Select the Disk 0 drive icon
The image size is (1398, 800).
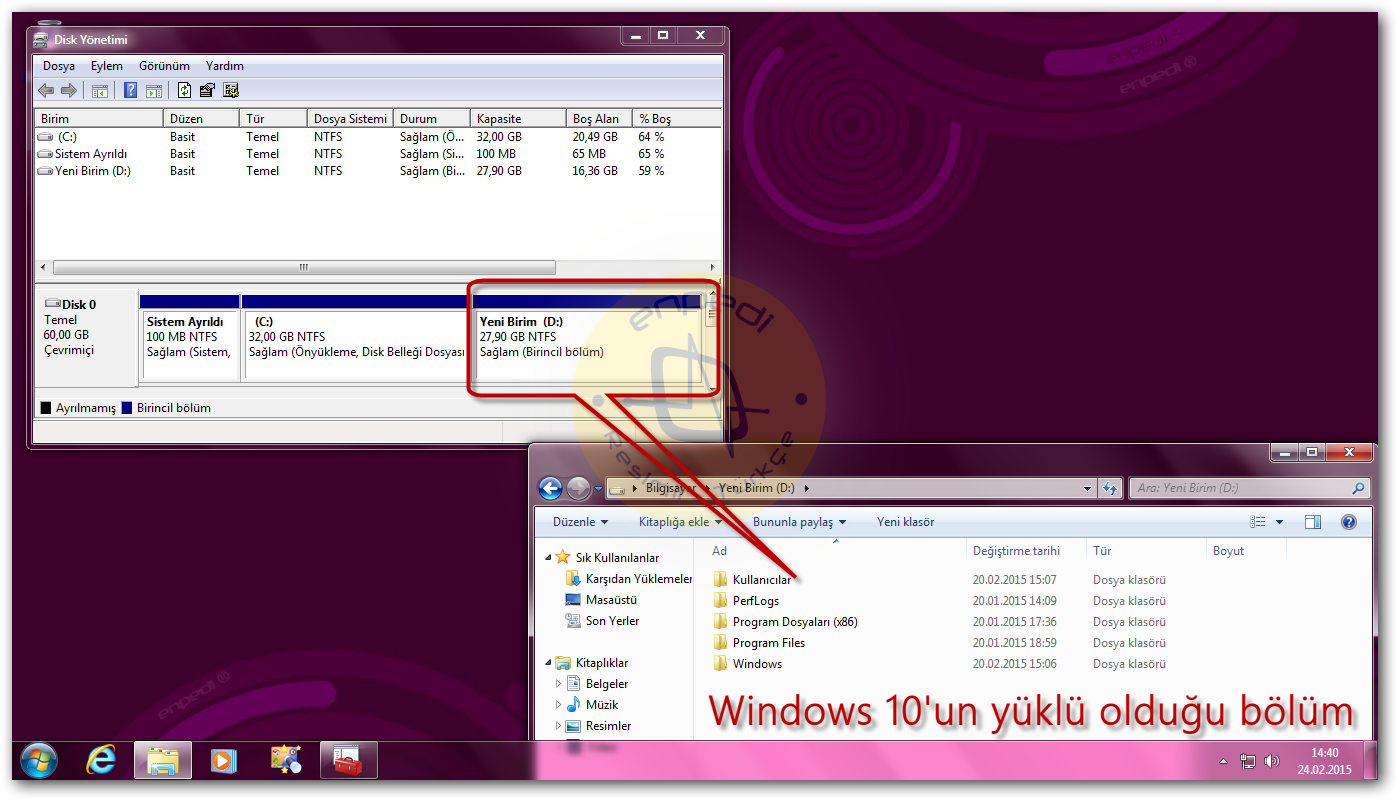point(53,304)
